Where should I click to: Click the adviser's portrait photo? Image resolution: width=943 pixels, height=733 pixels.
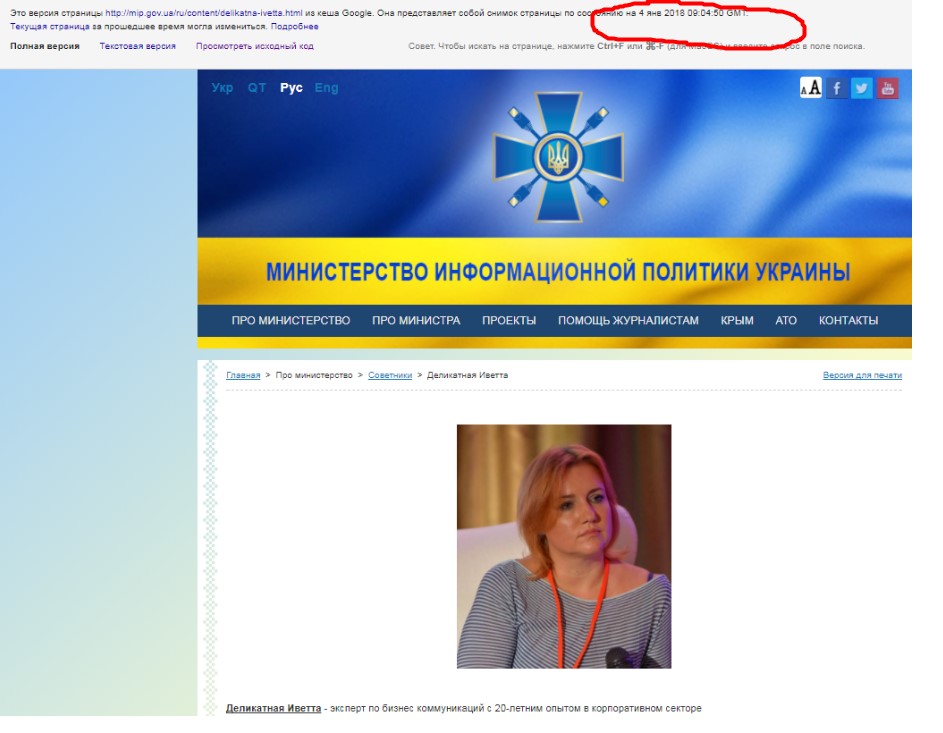click(x=564, y=546)
